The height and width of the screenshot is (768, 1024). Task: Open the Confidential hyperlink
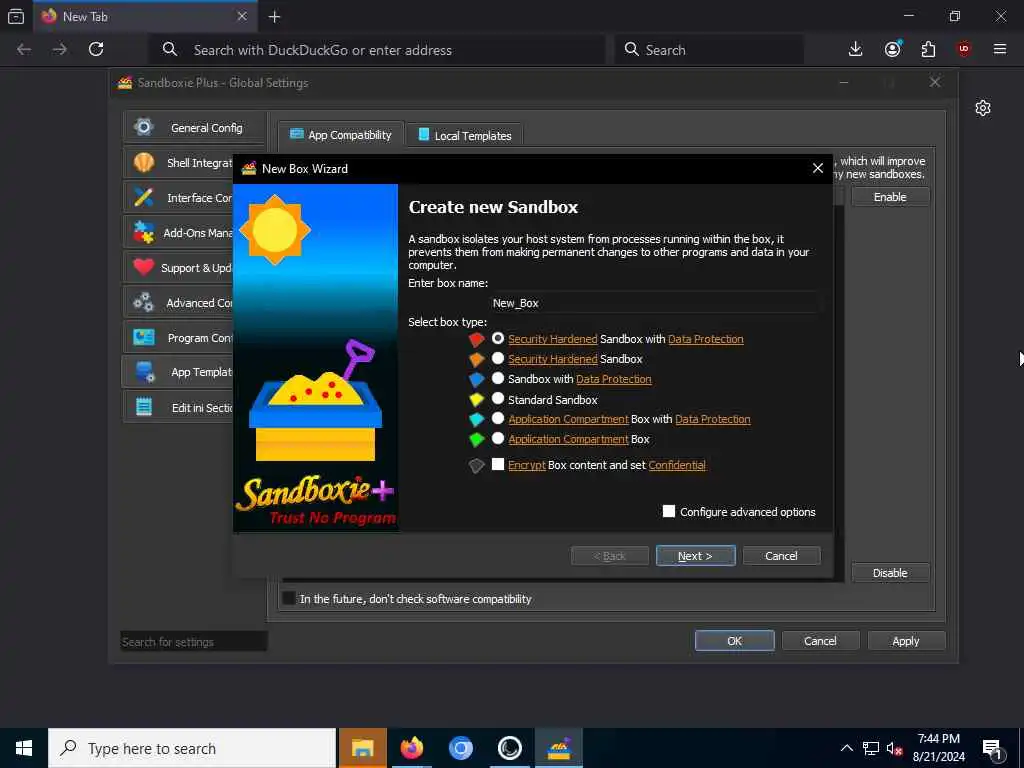pos(677,465)
